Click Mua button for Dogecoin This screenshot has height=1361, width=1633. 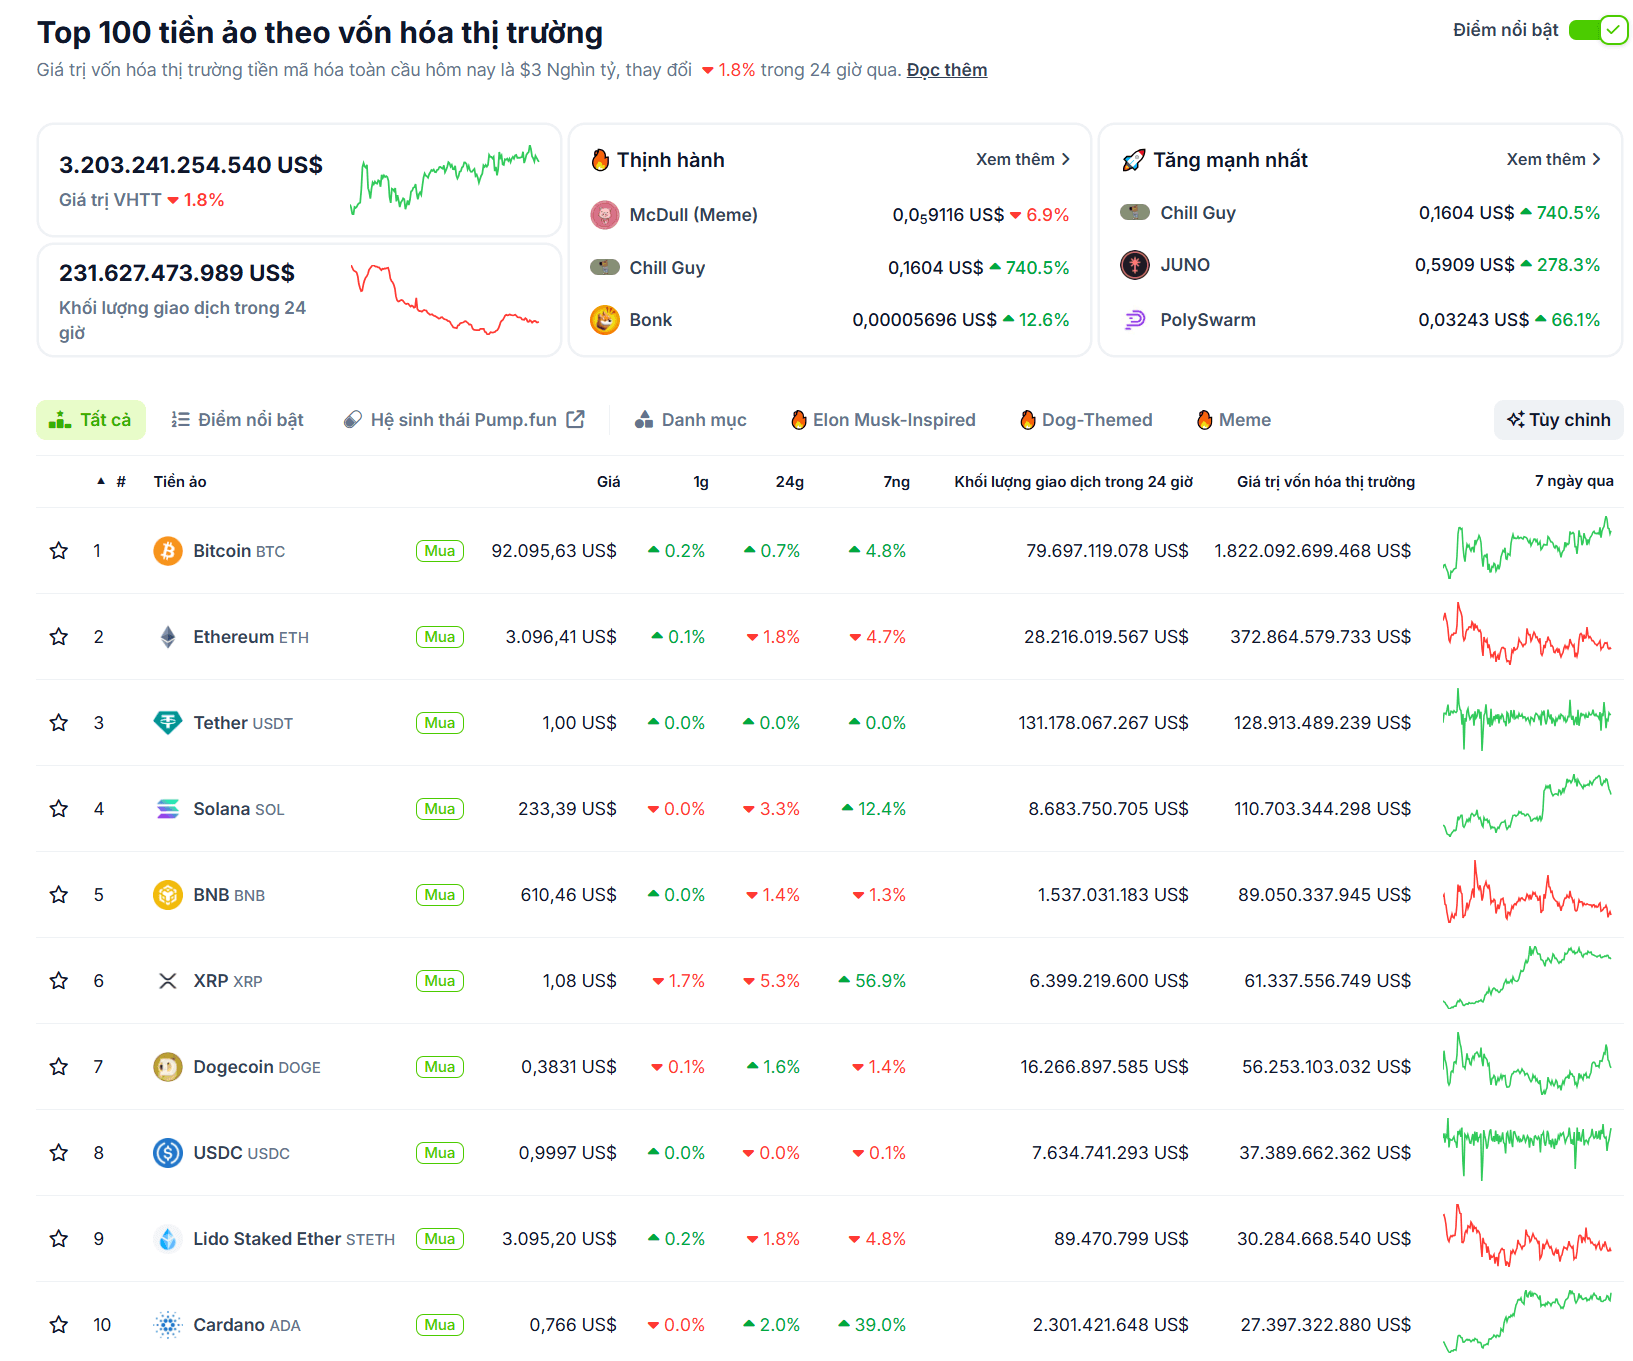click(440, 1067)
